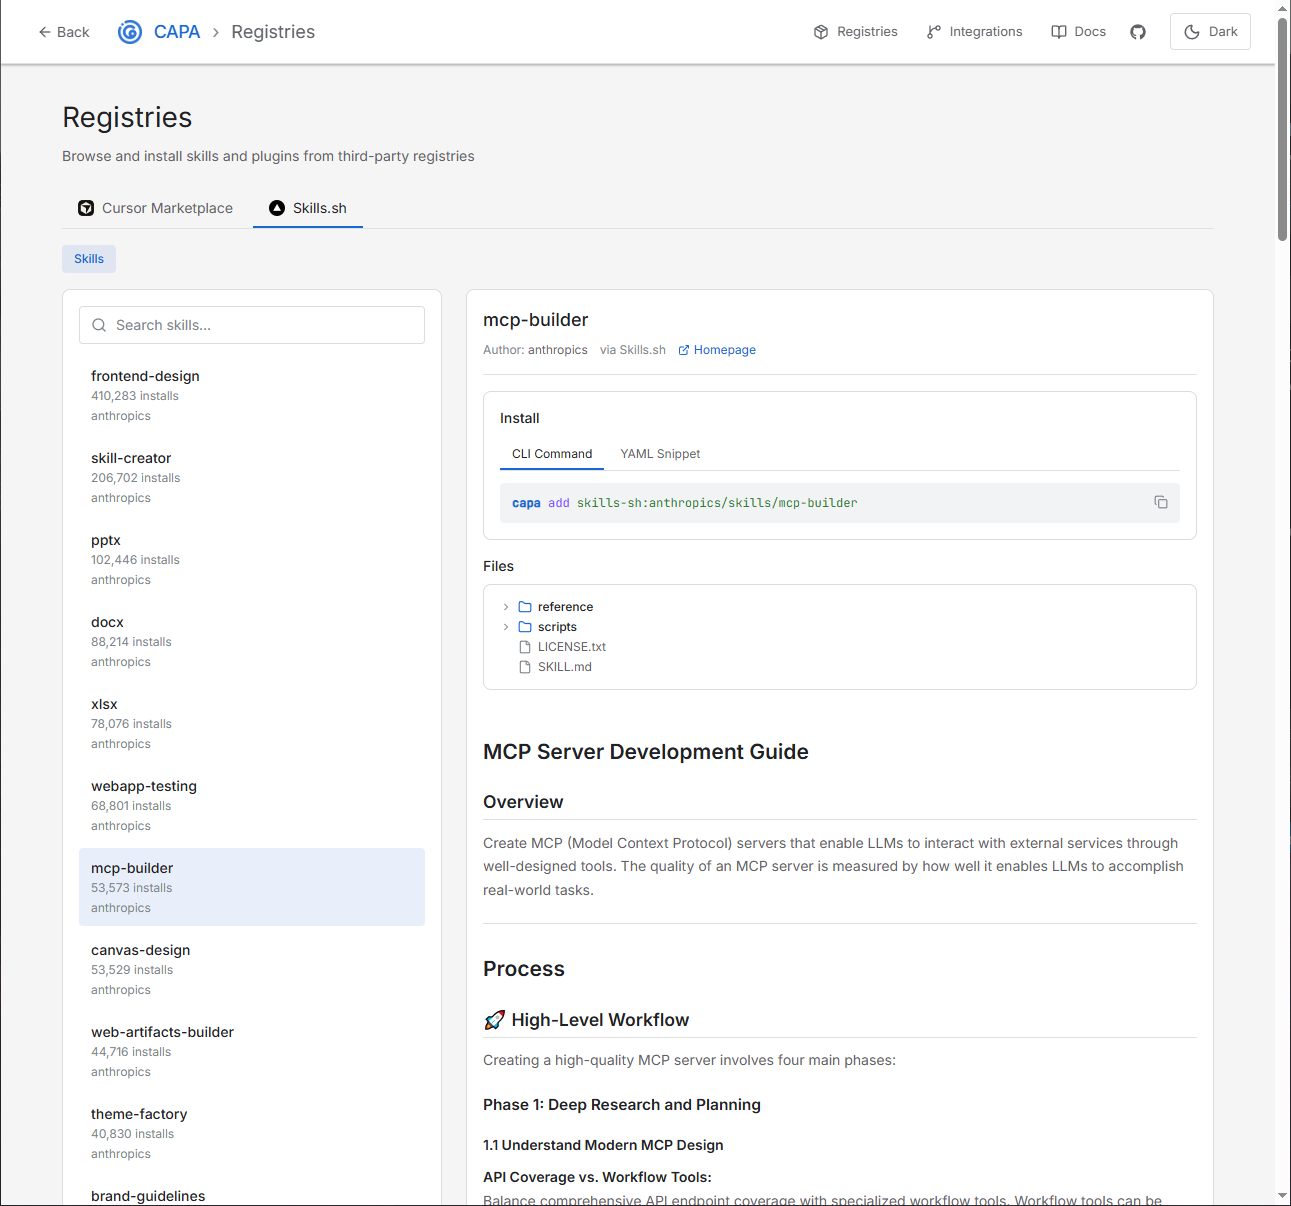Toggle Dark theme button
1291x1206 pixels.
[1210, 32]
